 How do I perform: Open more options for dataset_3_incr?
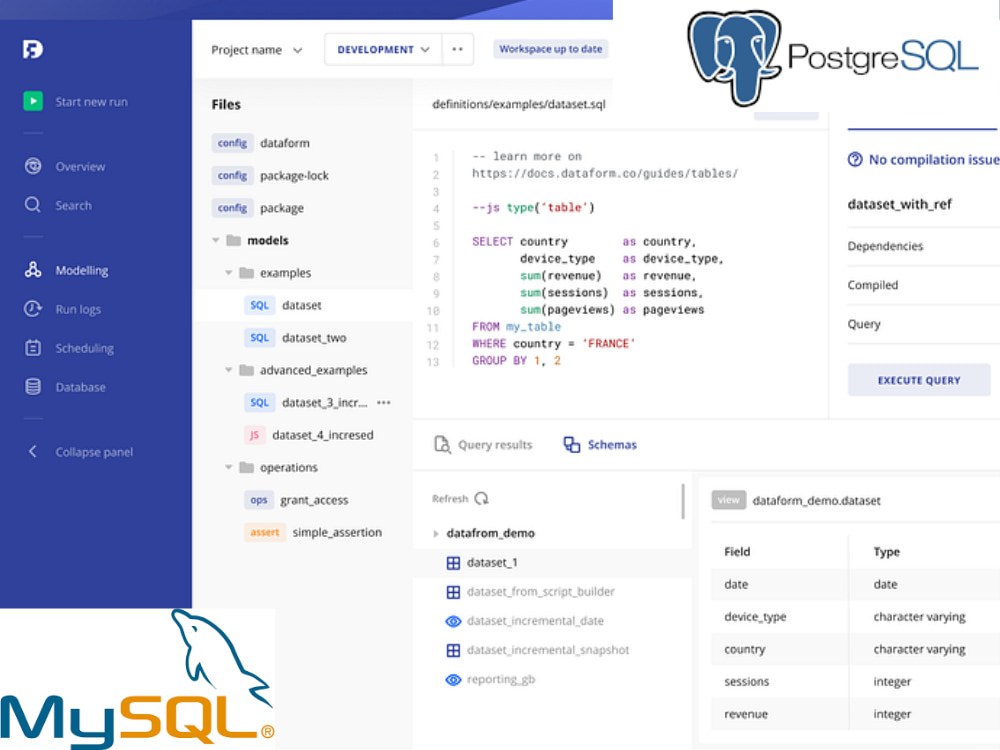point(383,402)
